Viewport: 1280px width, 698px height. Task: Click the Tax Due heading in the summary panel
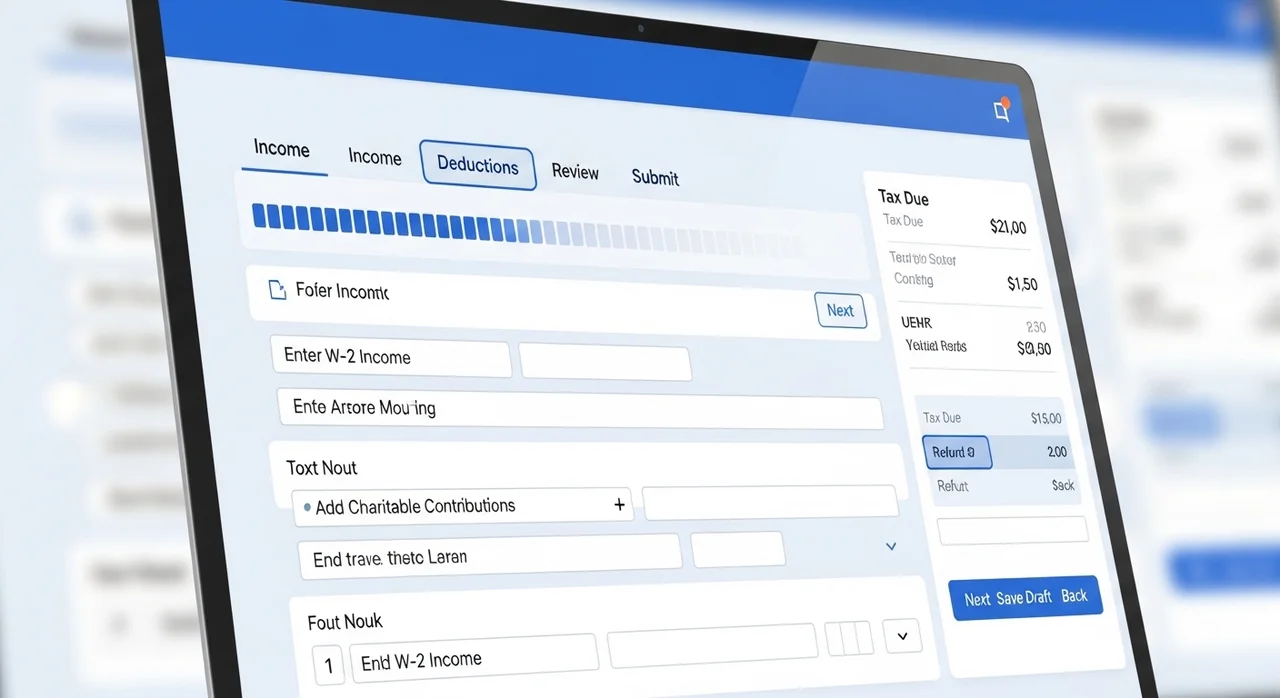click(x=903, y=197)
